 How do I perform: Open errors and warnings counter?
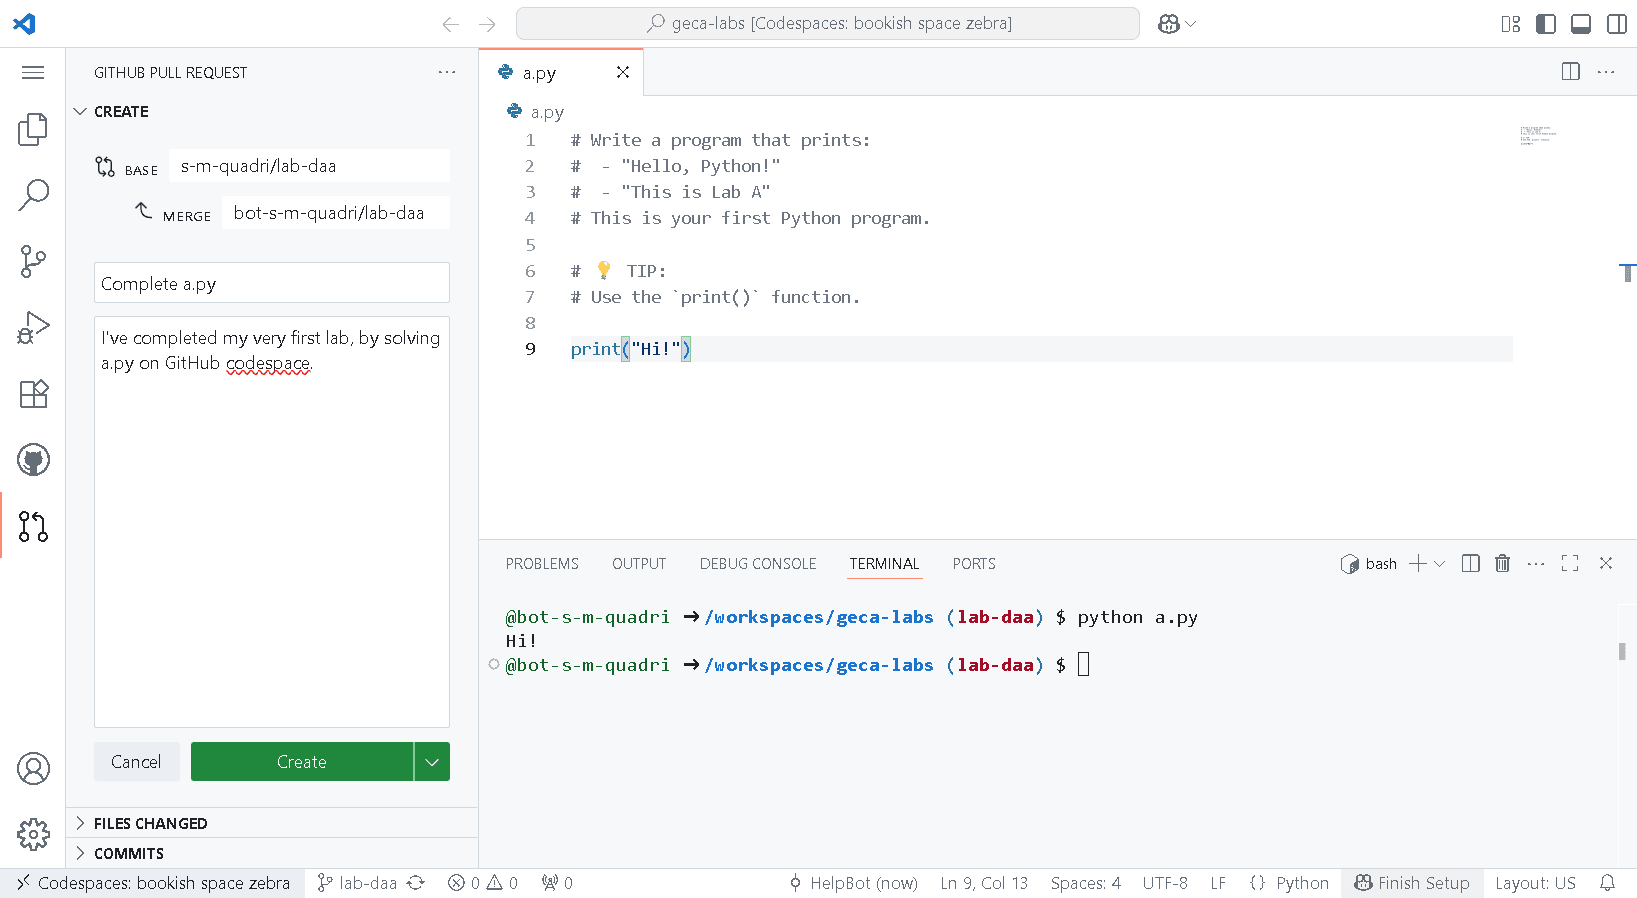483,883
